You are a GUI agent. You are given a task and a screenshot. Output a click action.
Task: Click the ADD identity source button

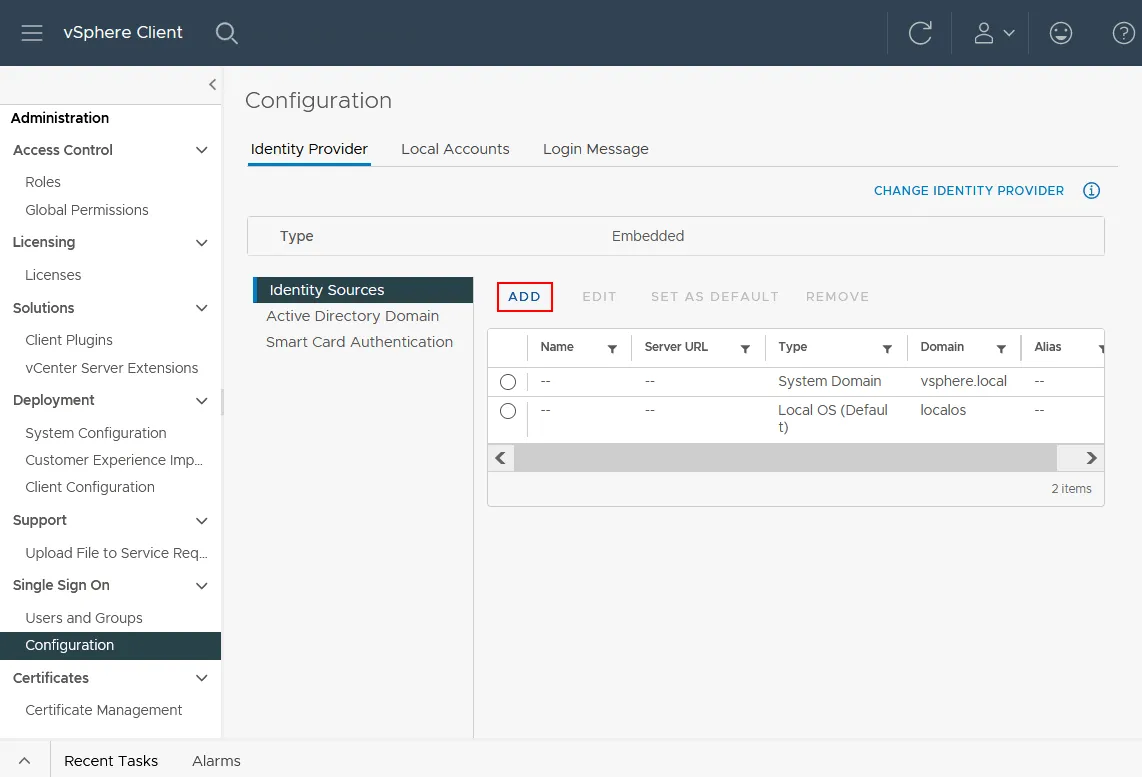point(524,297)
